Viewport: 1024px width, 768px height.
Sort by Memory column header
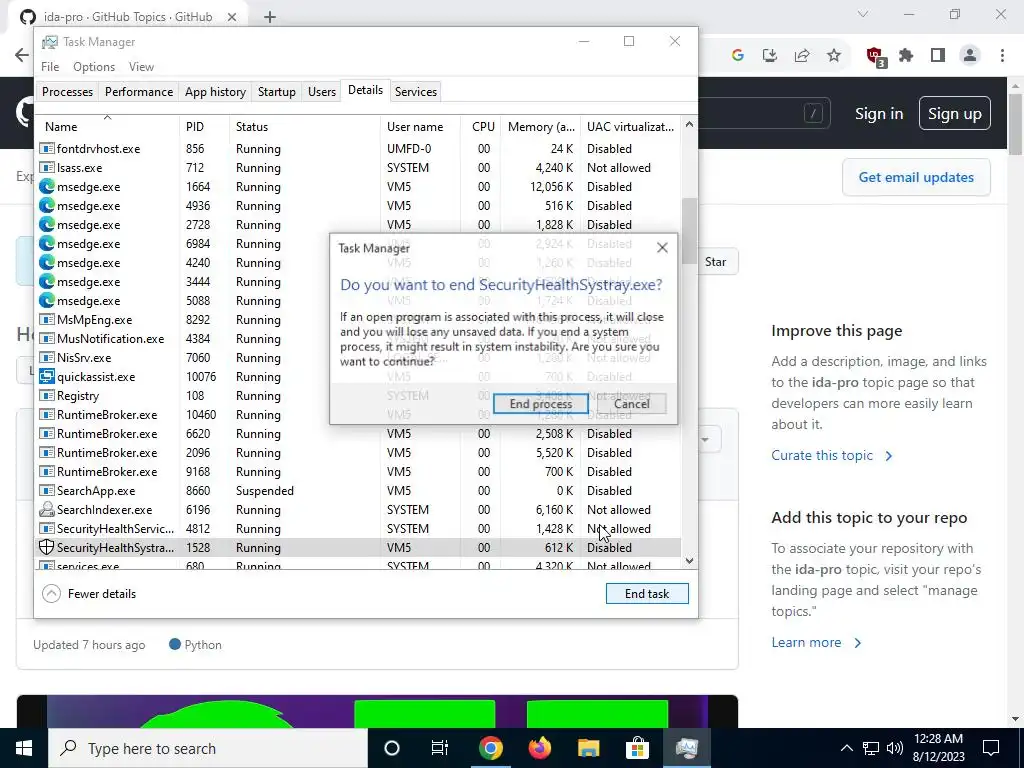pos(541,127)
